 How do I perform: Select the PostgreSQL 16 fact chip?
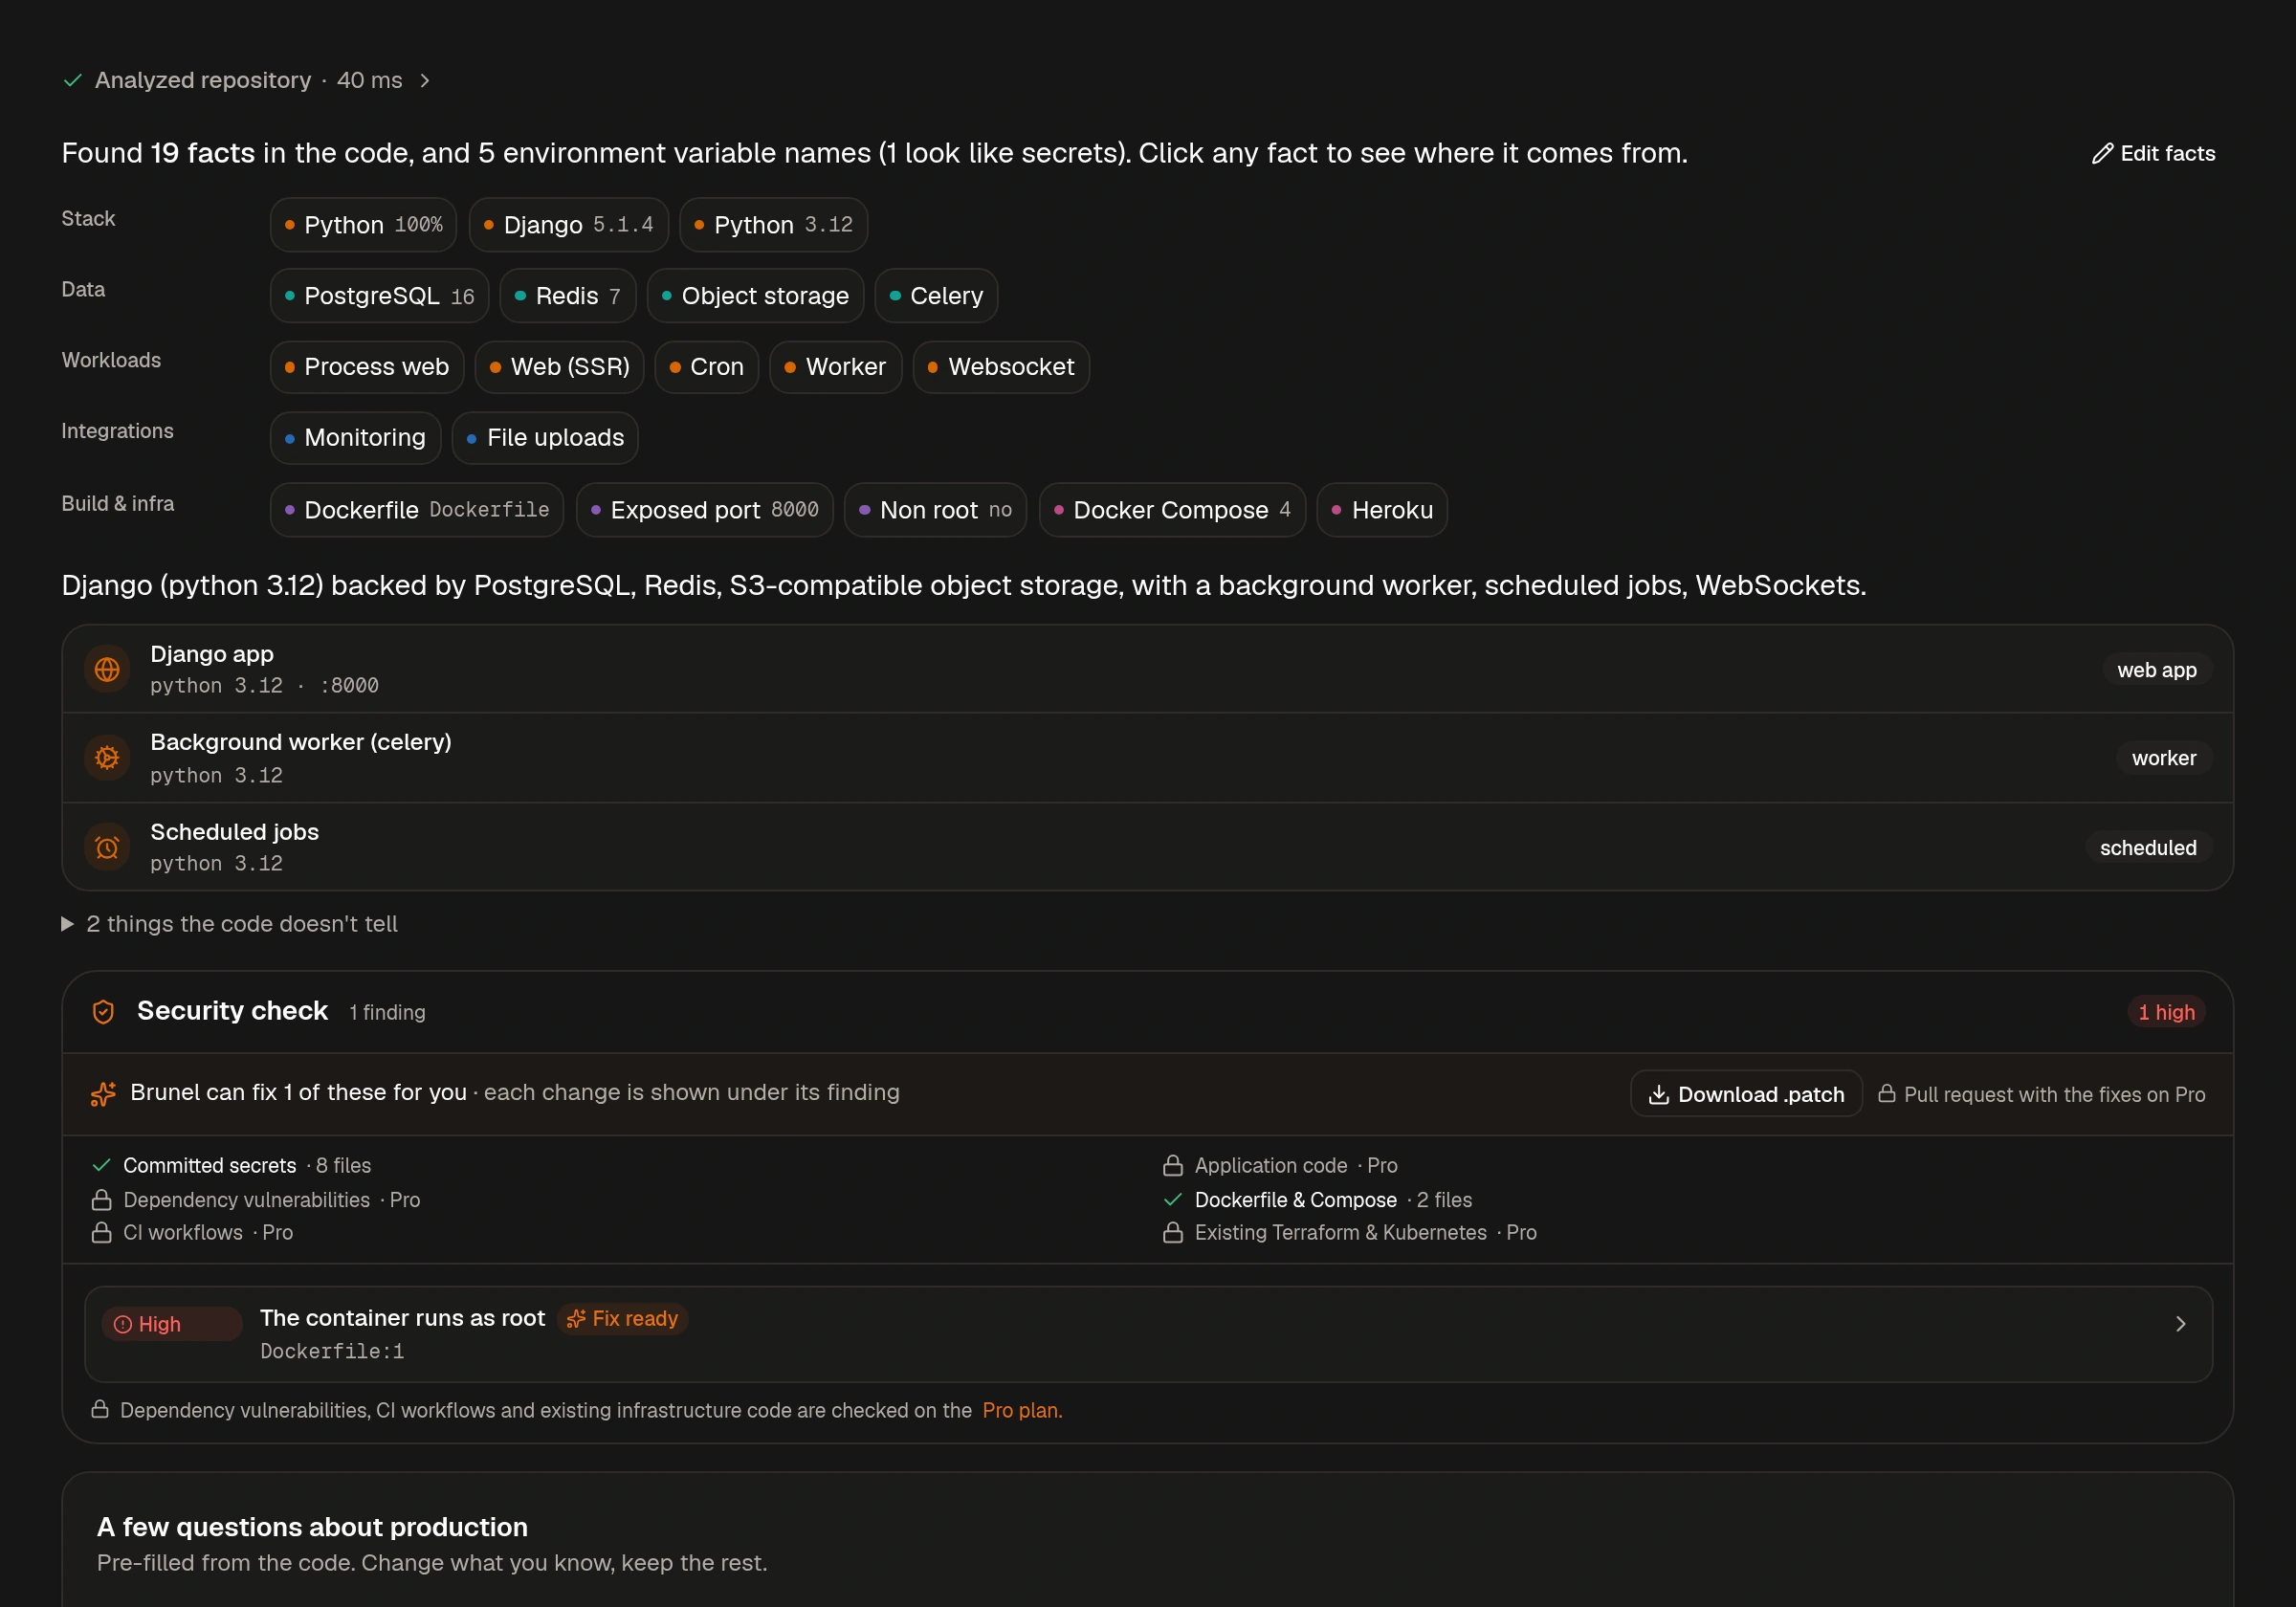379,296
